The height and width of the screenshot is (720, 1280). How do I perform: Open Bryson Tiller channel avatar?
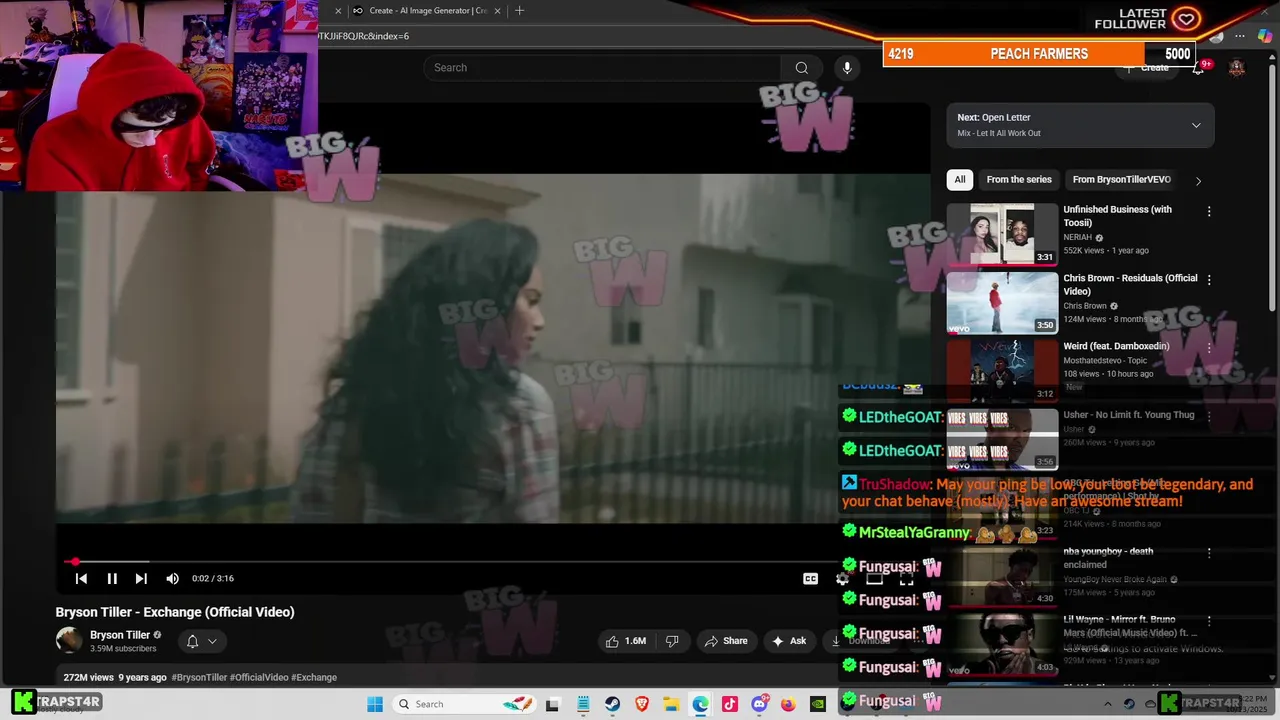pyautogui.click(x=69, y=641)
